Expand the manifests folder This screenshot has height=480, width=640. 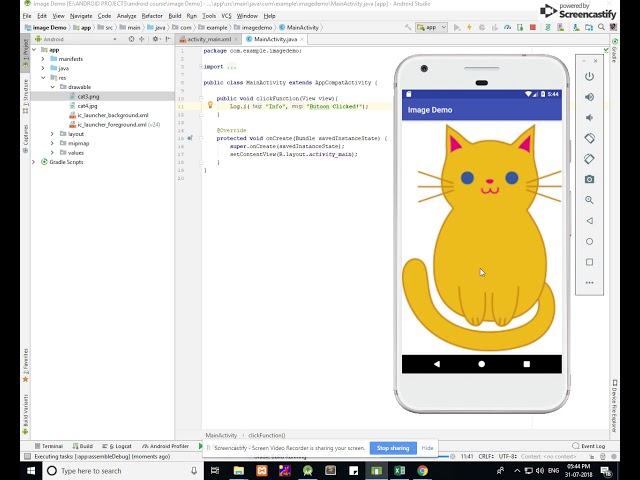click(43, 59)
